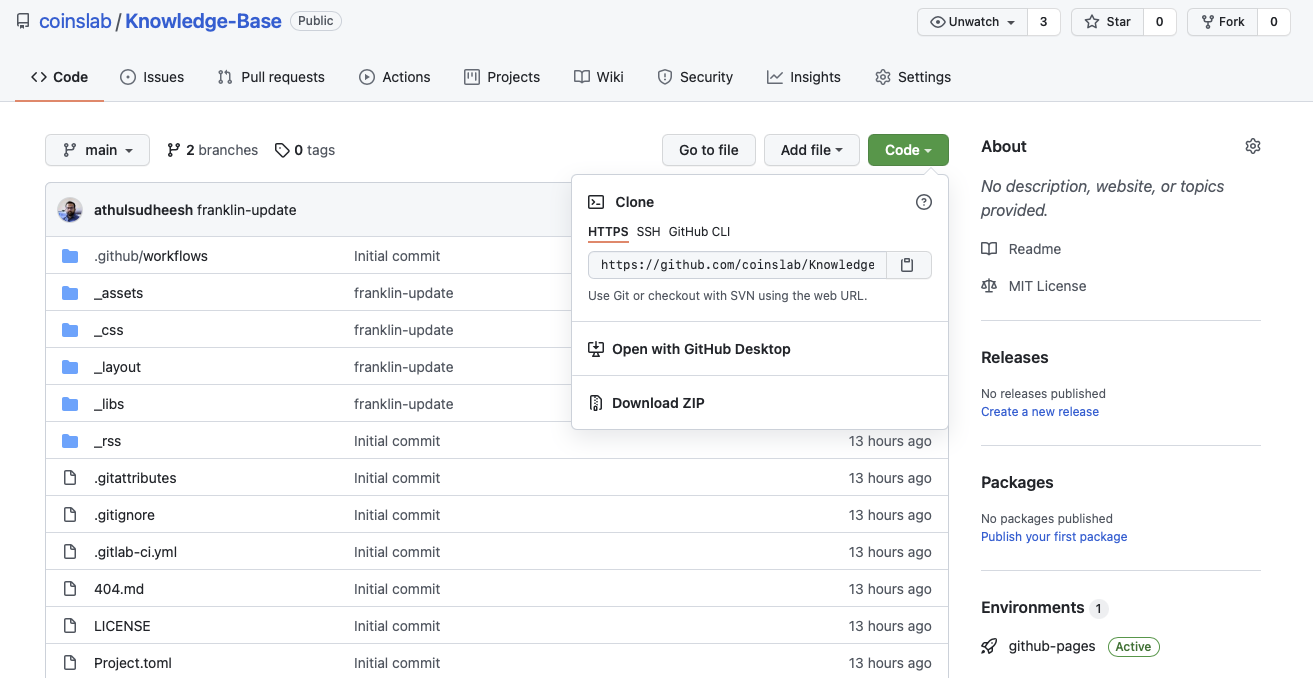The width and height of the screenshot is (1313, 678).
Task: Open About section settings gear icon
Action: (1253, 146)
